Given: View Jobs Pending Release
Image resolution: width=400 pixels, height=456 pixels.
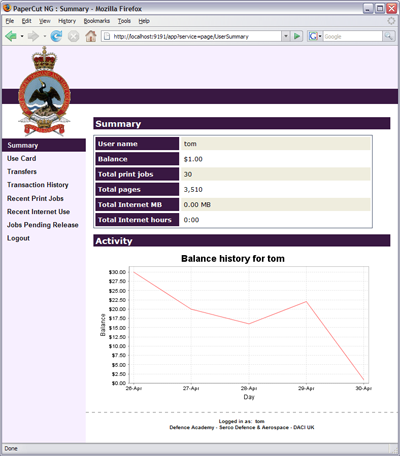Looking at the screenshot, I should 43,225.
